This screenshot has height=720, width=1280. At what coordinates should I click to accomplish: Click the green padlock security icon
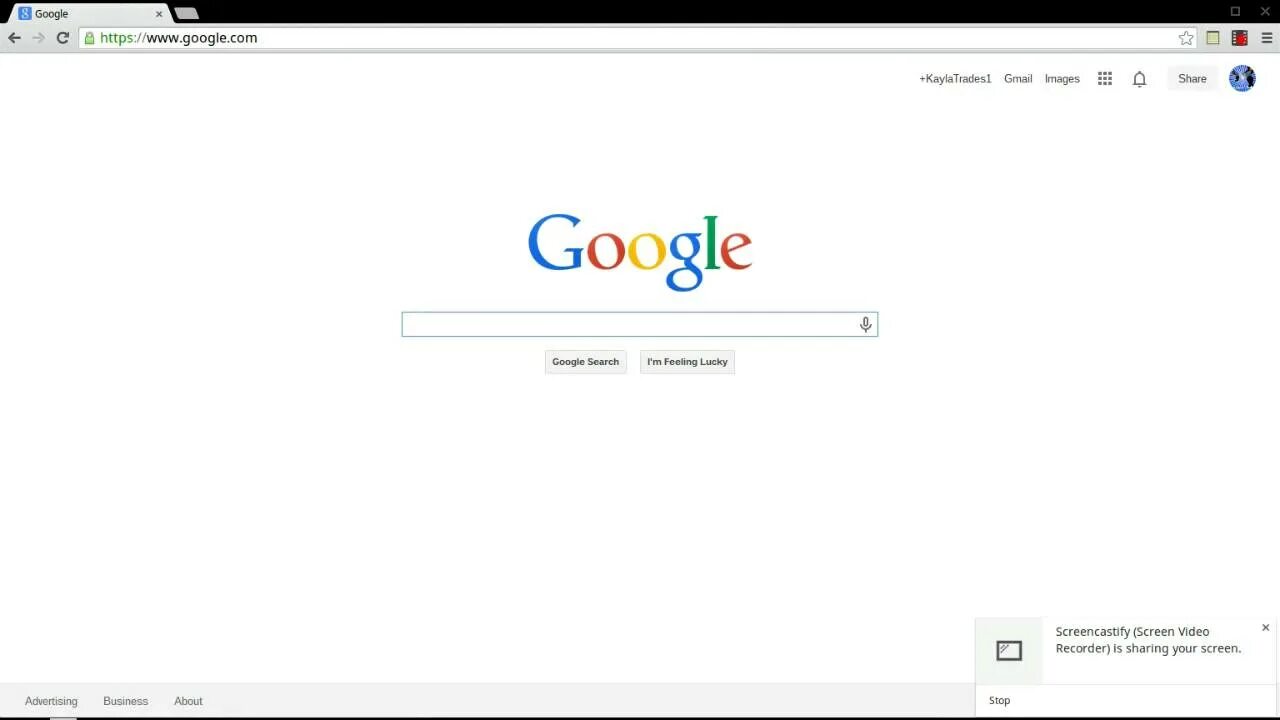[x=89, y=38]
